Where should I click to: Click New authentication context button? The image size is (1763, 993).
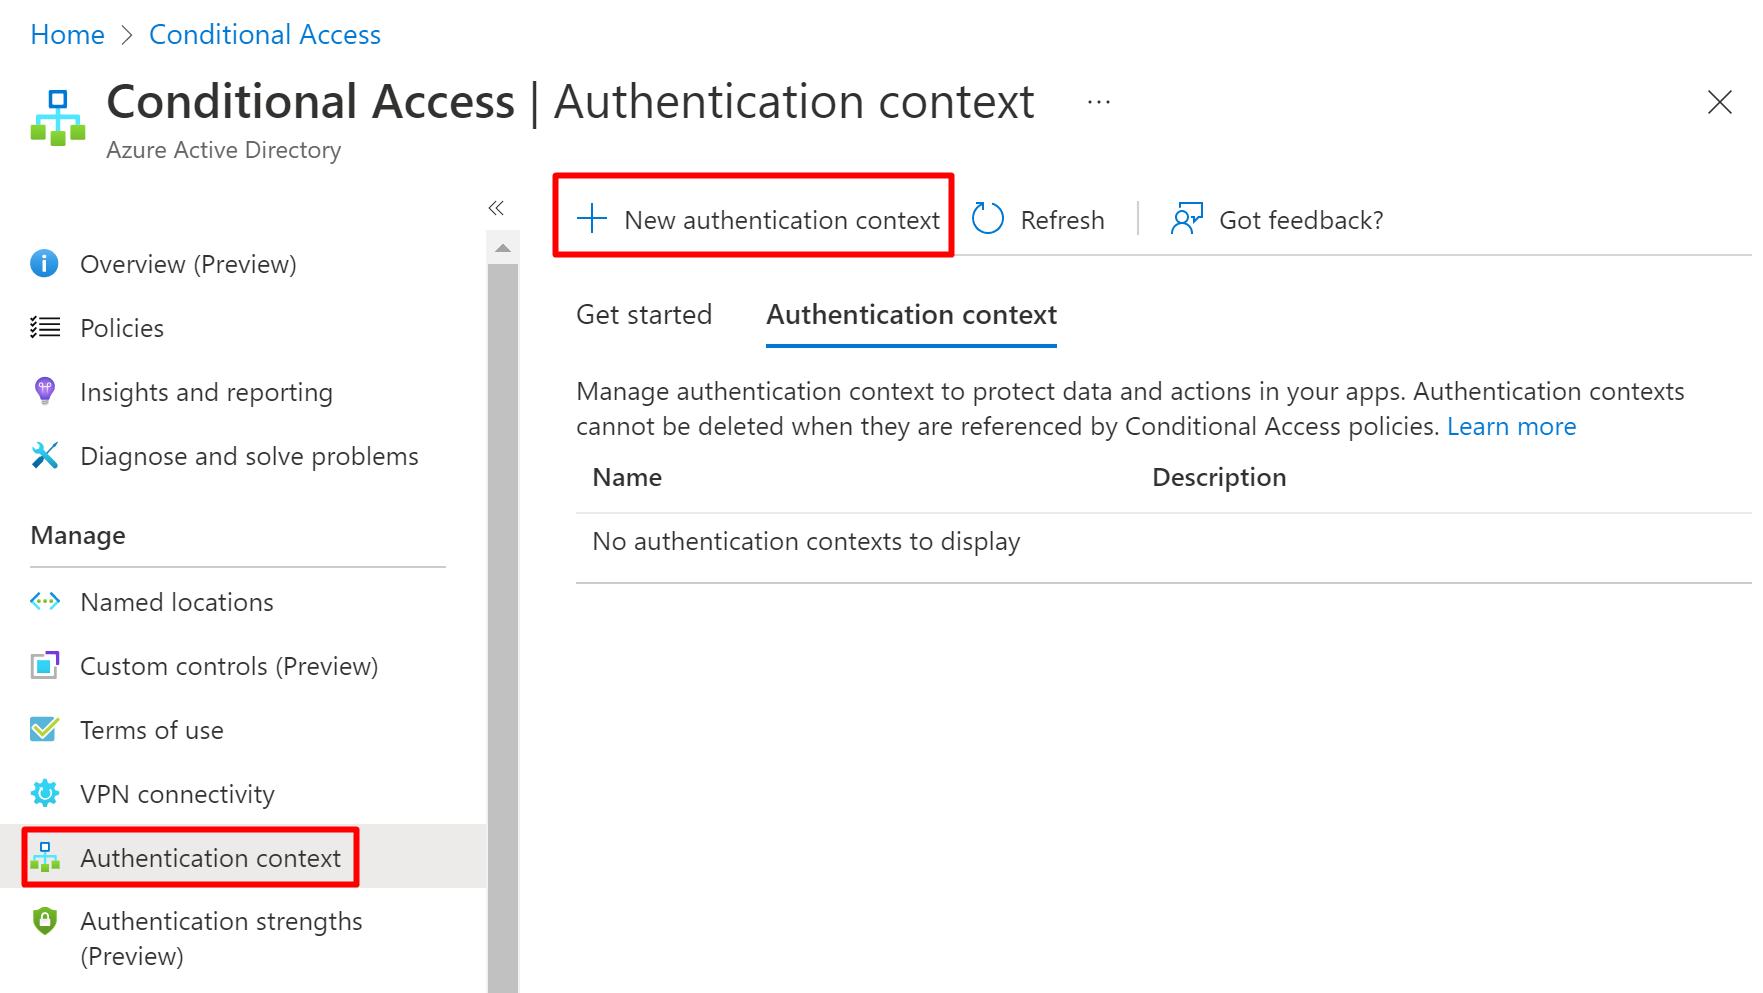tap(758, 219)
